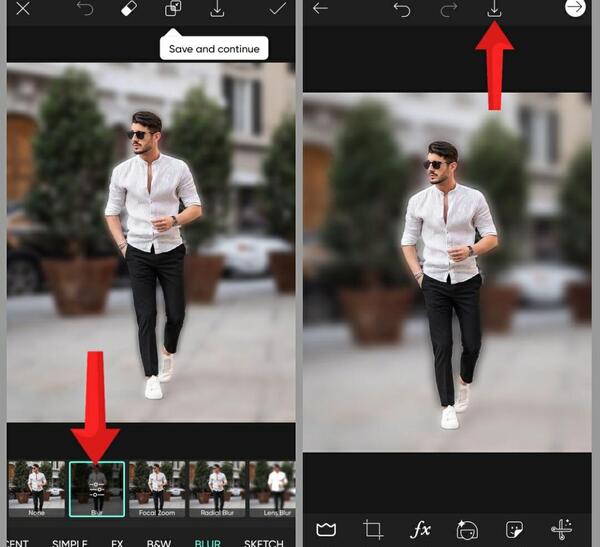The image size is (600, 547).
Task: Switch to the SIMPLE effects tab
Action: click(x=70, y=543)
